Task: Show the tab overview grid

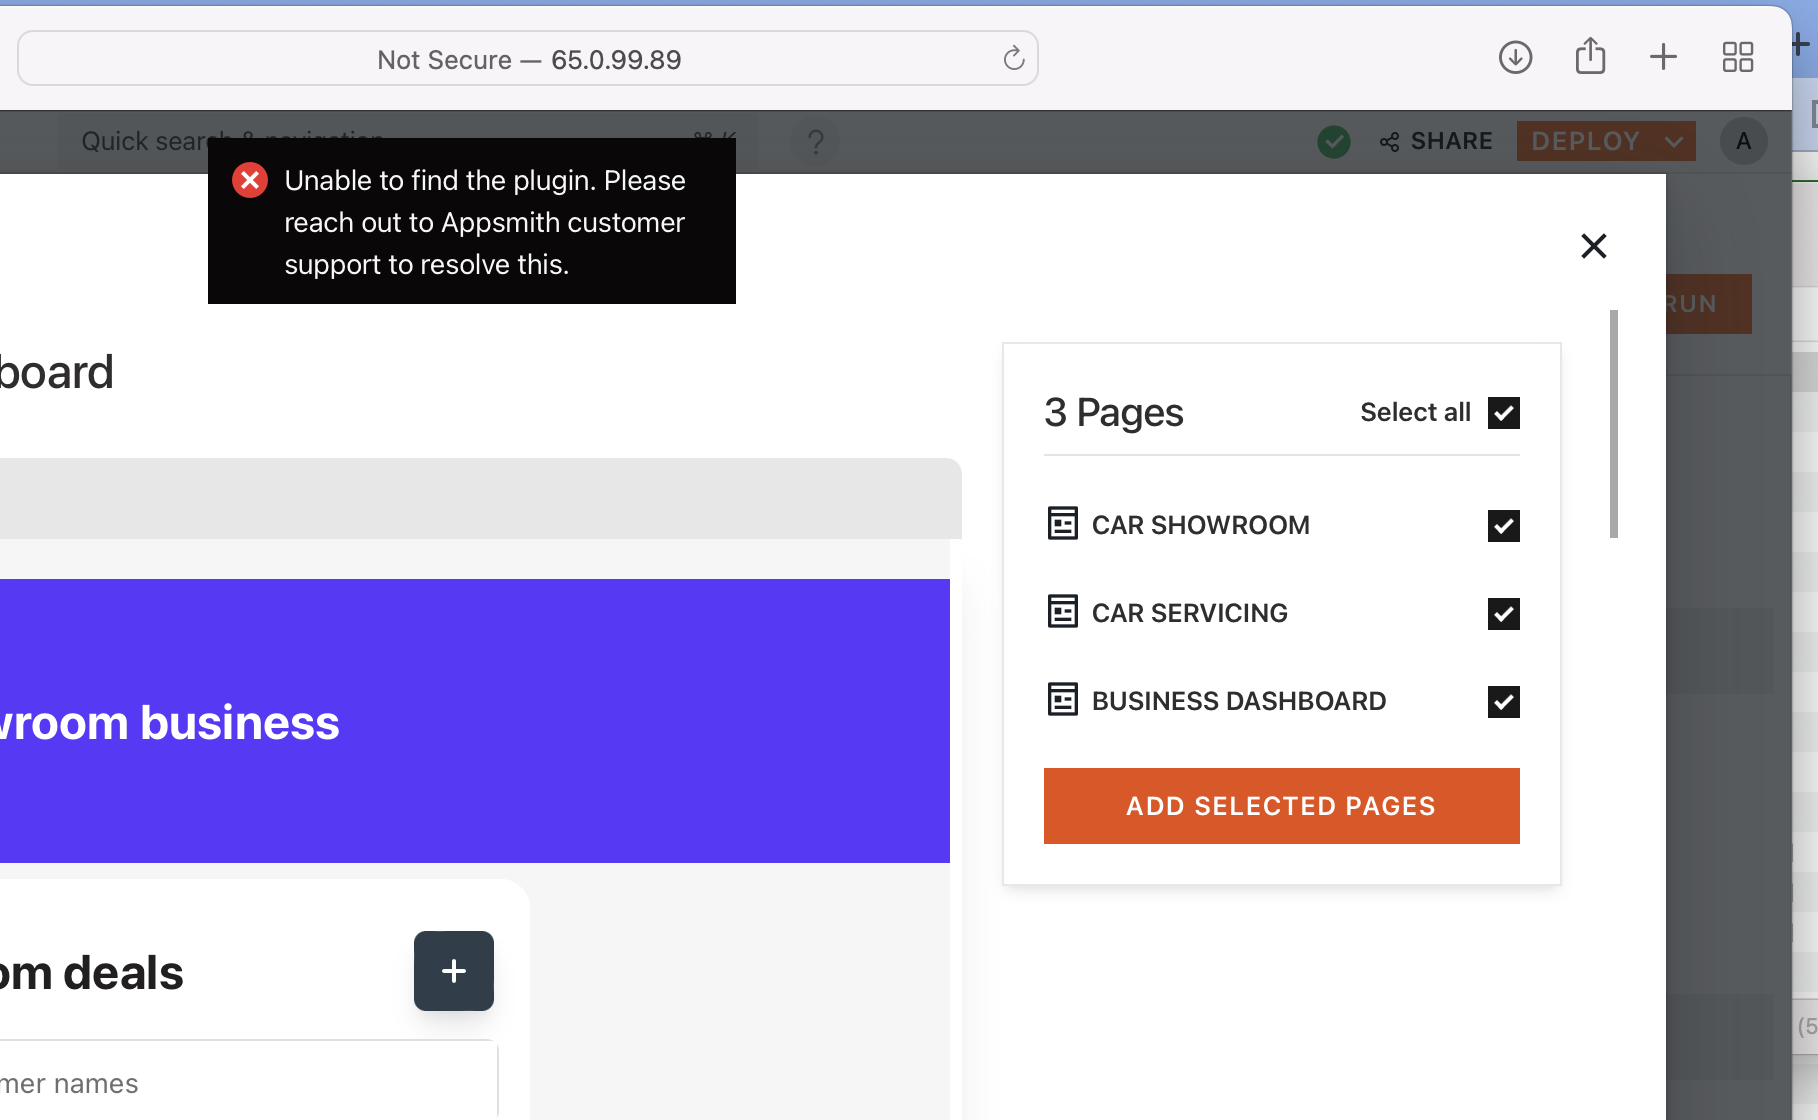Action: (x=1738, y=57)
